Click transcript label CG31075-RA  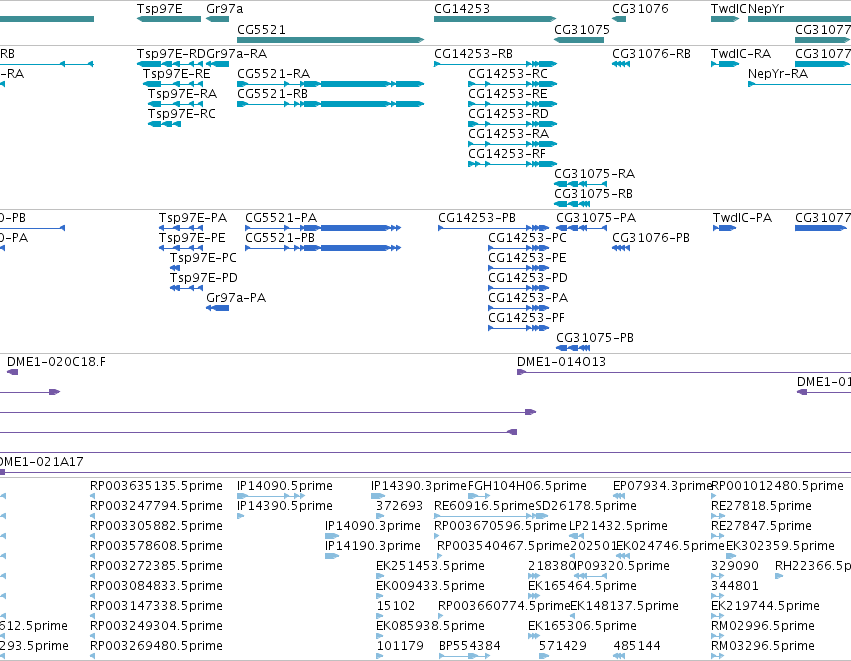[x=594, y=174]
